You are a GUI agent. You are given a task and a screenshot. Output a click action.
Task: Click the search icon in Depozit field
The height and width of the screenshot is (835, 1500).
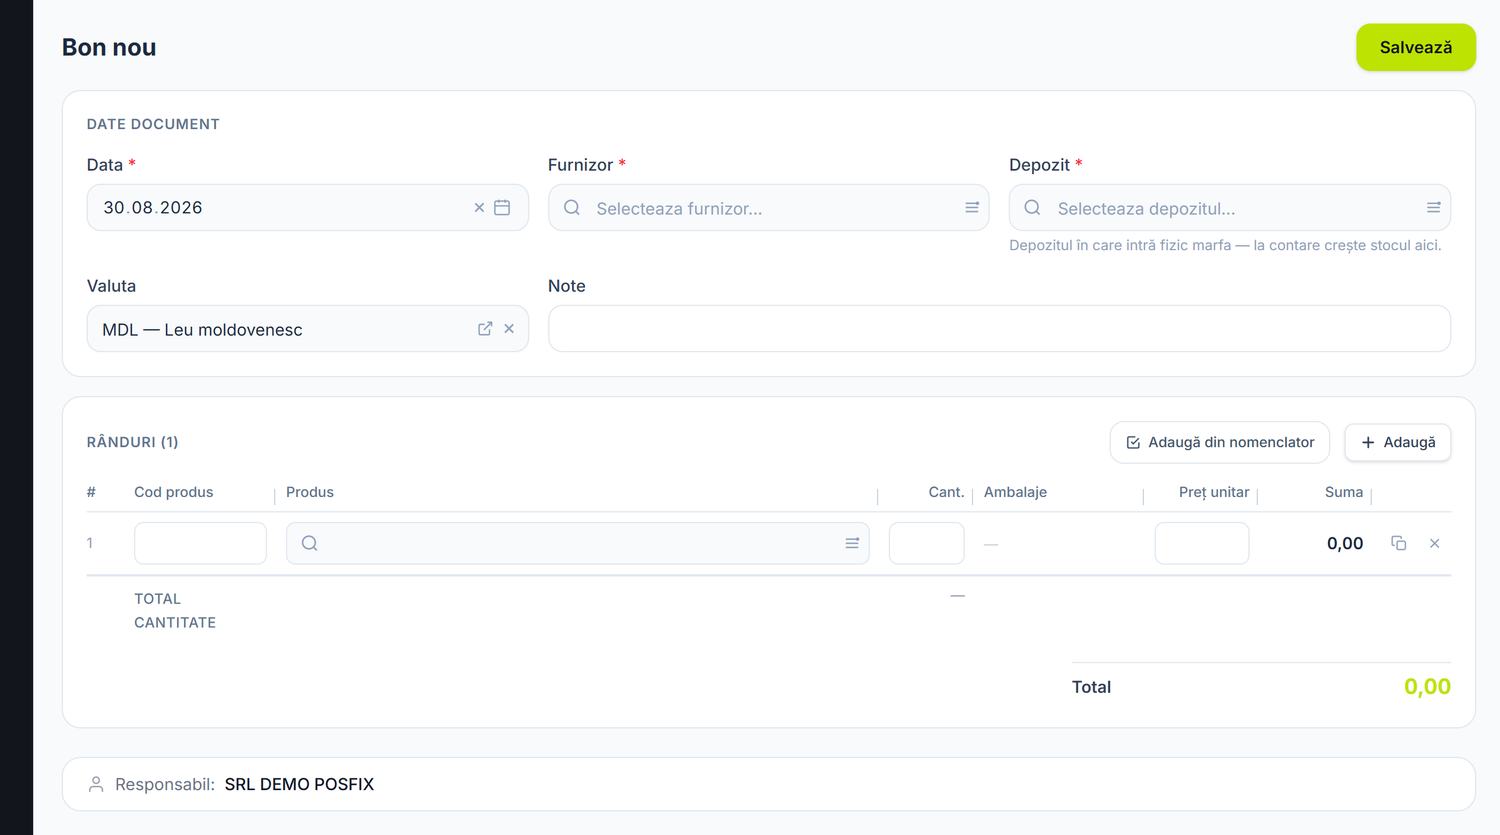1033,208
